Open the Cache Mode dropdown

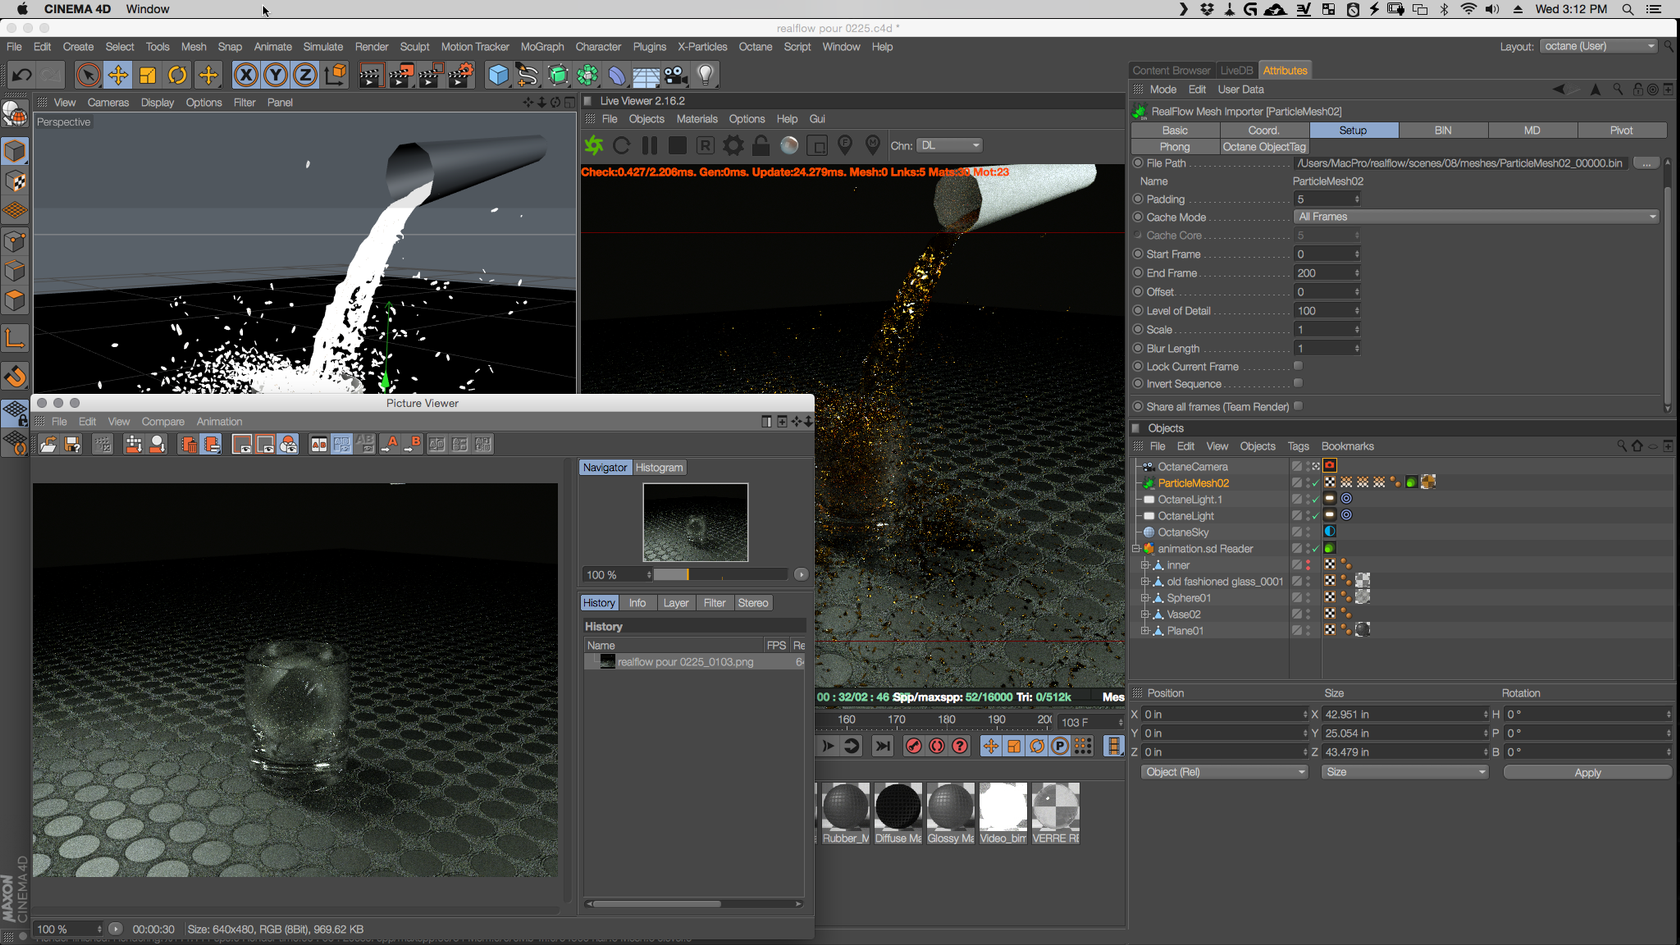point(1476,217)
